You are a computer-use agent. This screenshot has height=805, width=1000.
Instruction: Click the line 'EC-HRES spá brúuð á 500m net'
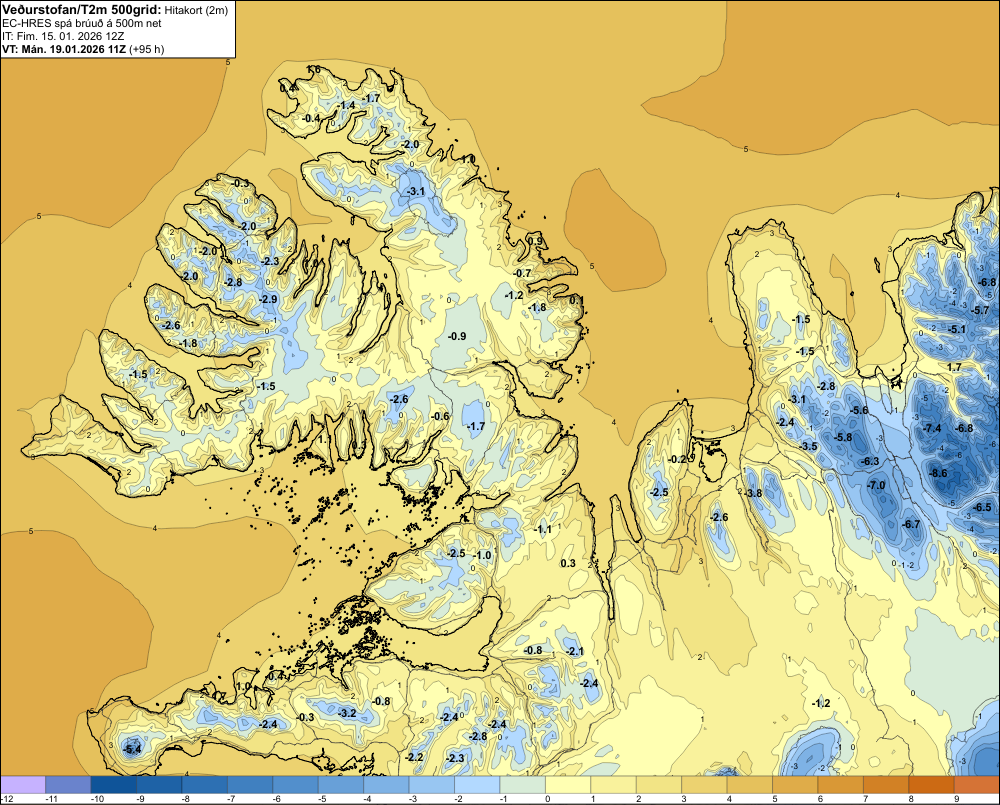(81, 23)
